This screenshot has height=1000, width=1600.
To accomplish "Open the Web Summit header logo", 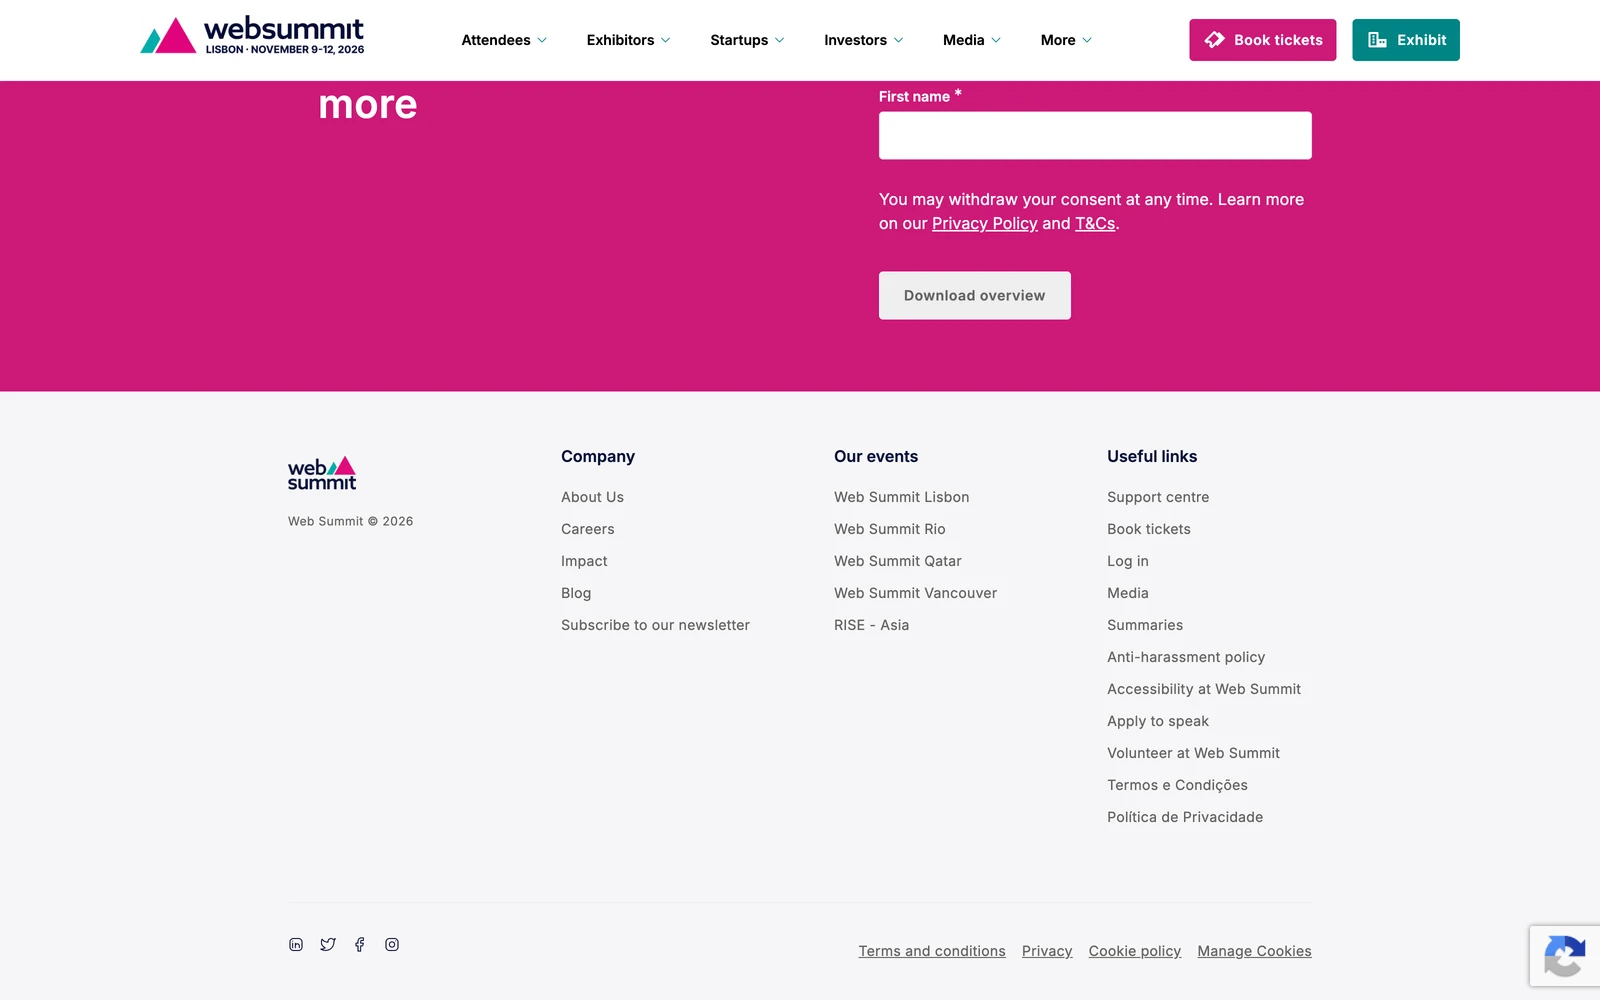I will point(252,36).
